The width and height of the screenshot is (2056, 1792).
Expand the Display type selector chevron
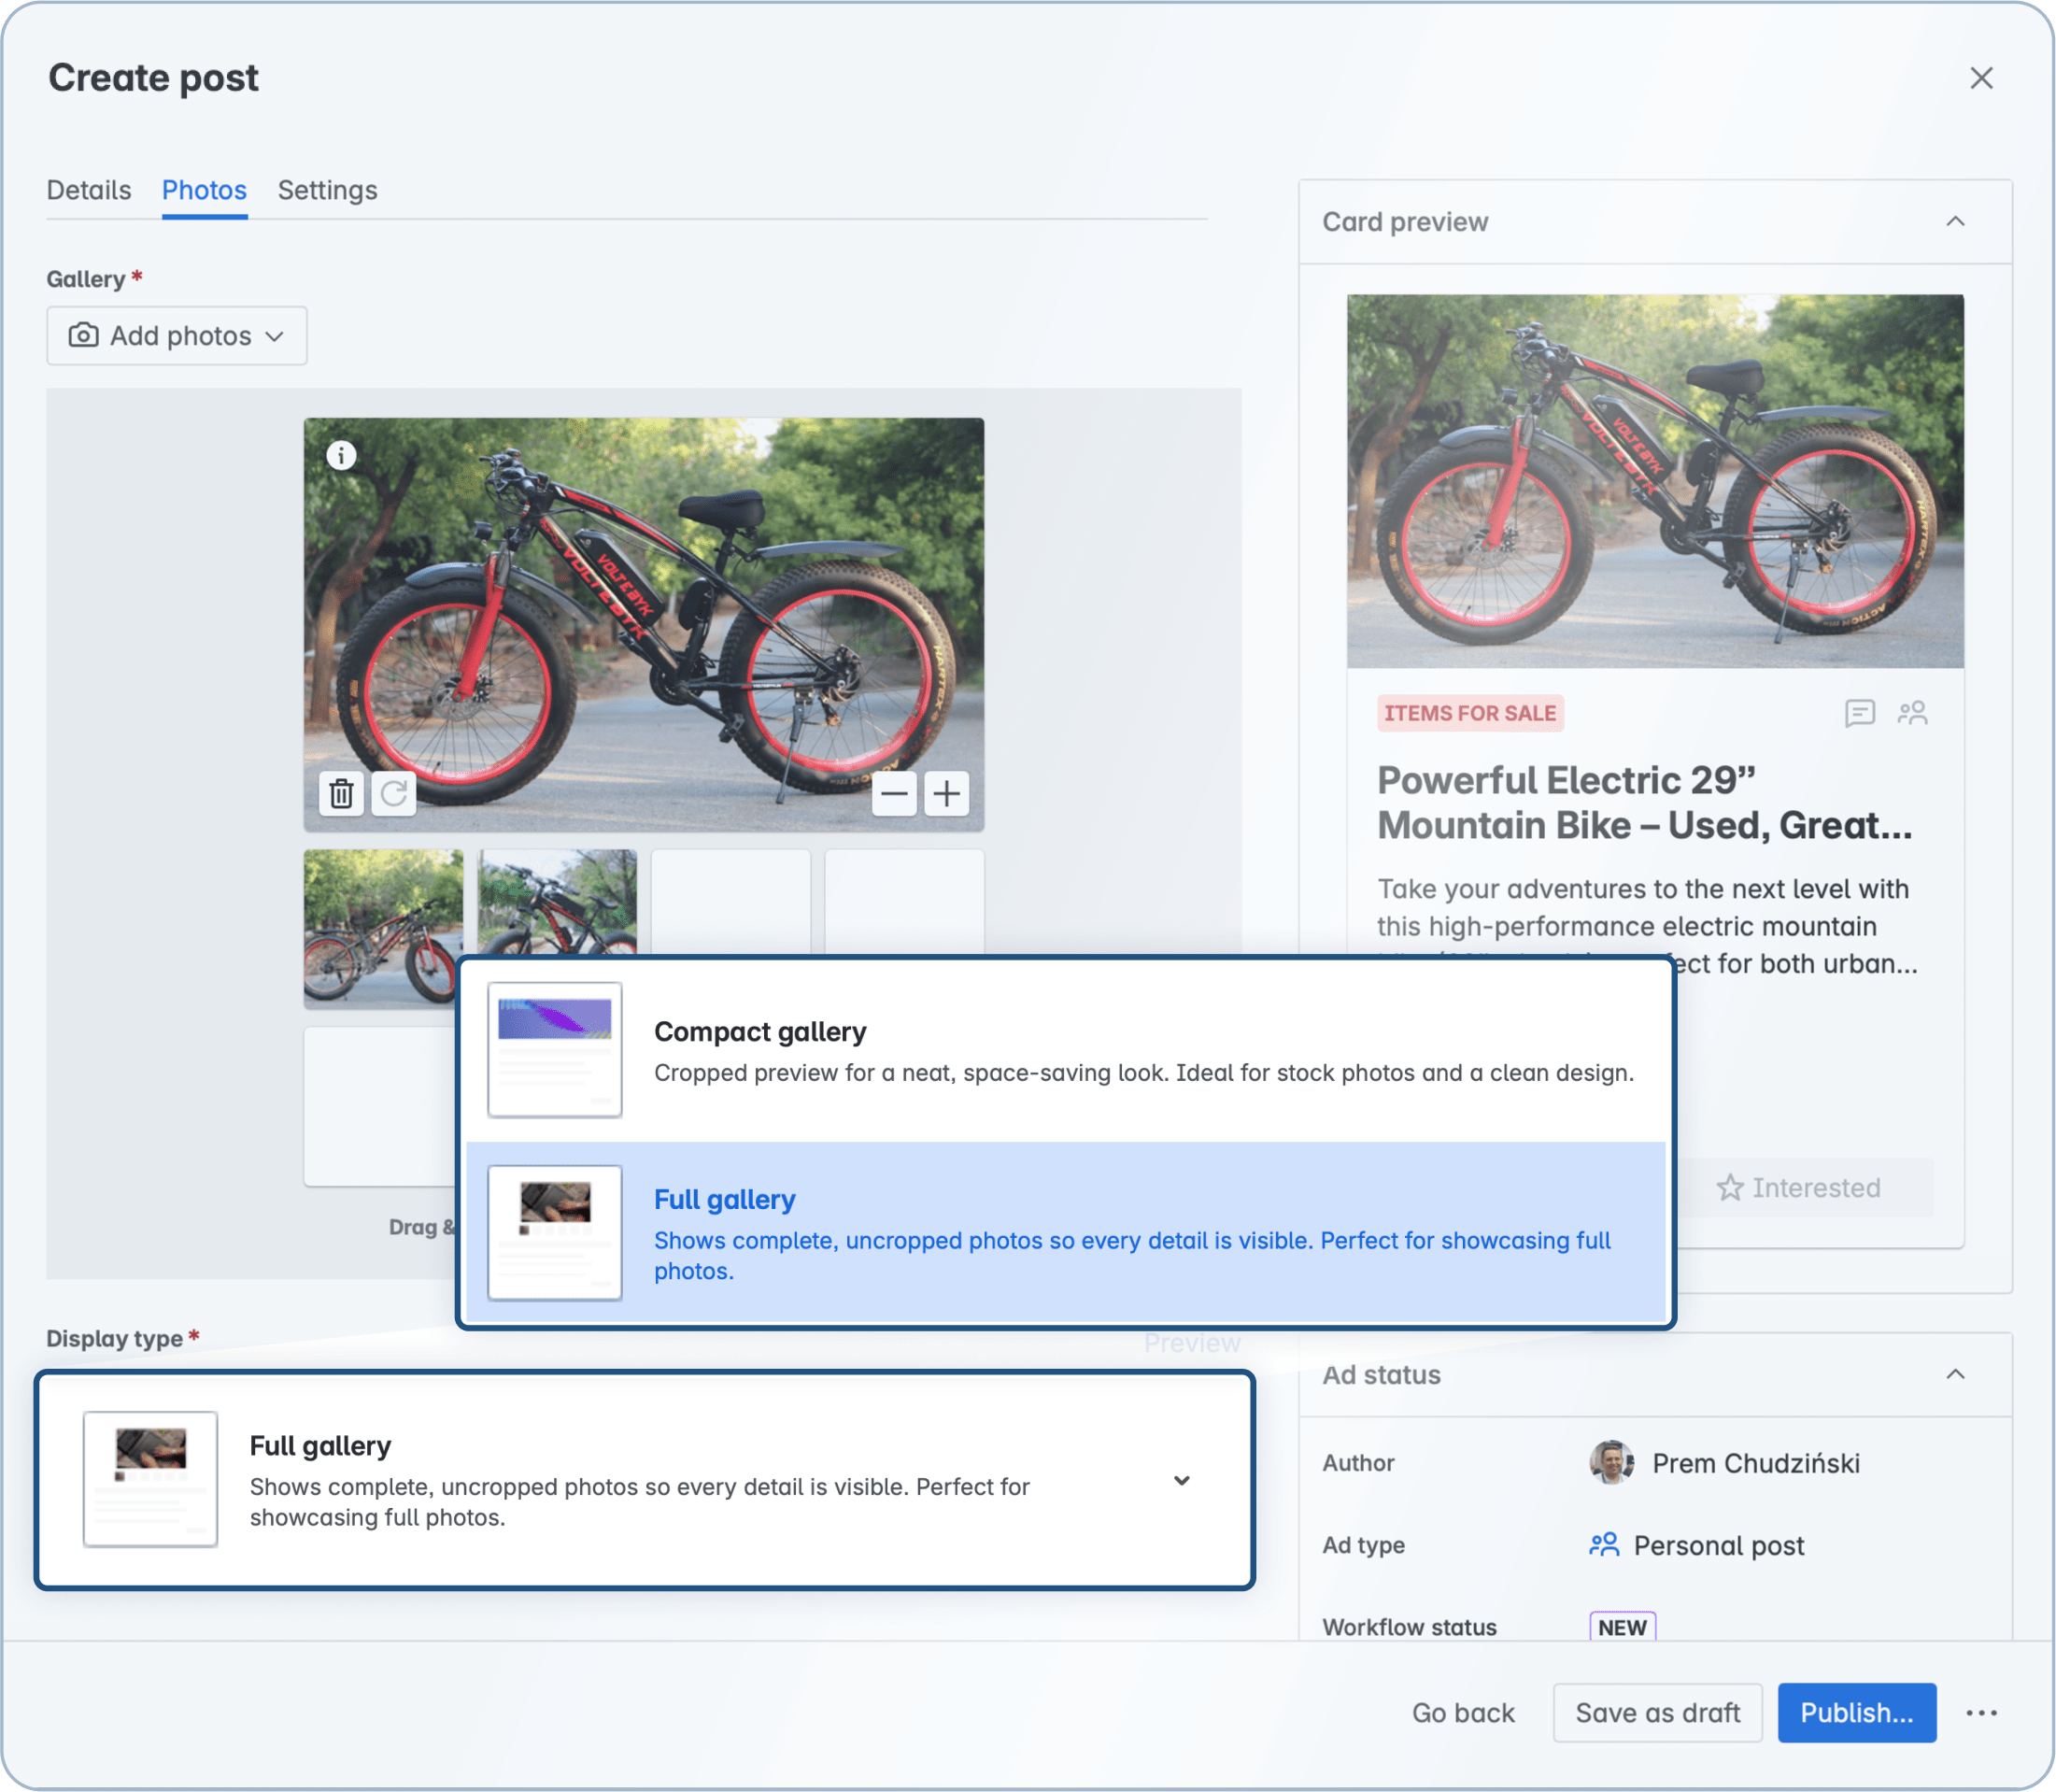tap(1182, 1480)
